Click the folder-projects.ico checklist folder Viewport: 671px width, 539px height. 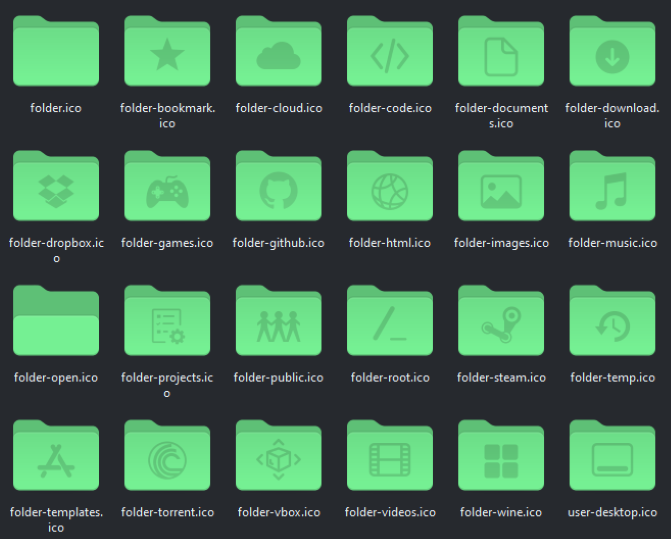[x=167, y=324]
